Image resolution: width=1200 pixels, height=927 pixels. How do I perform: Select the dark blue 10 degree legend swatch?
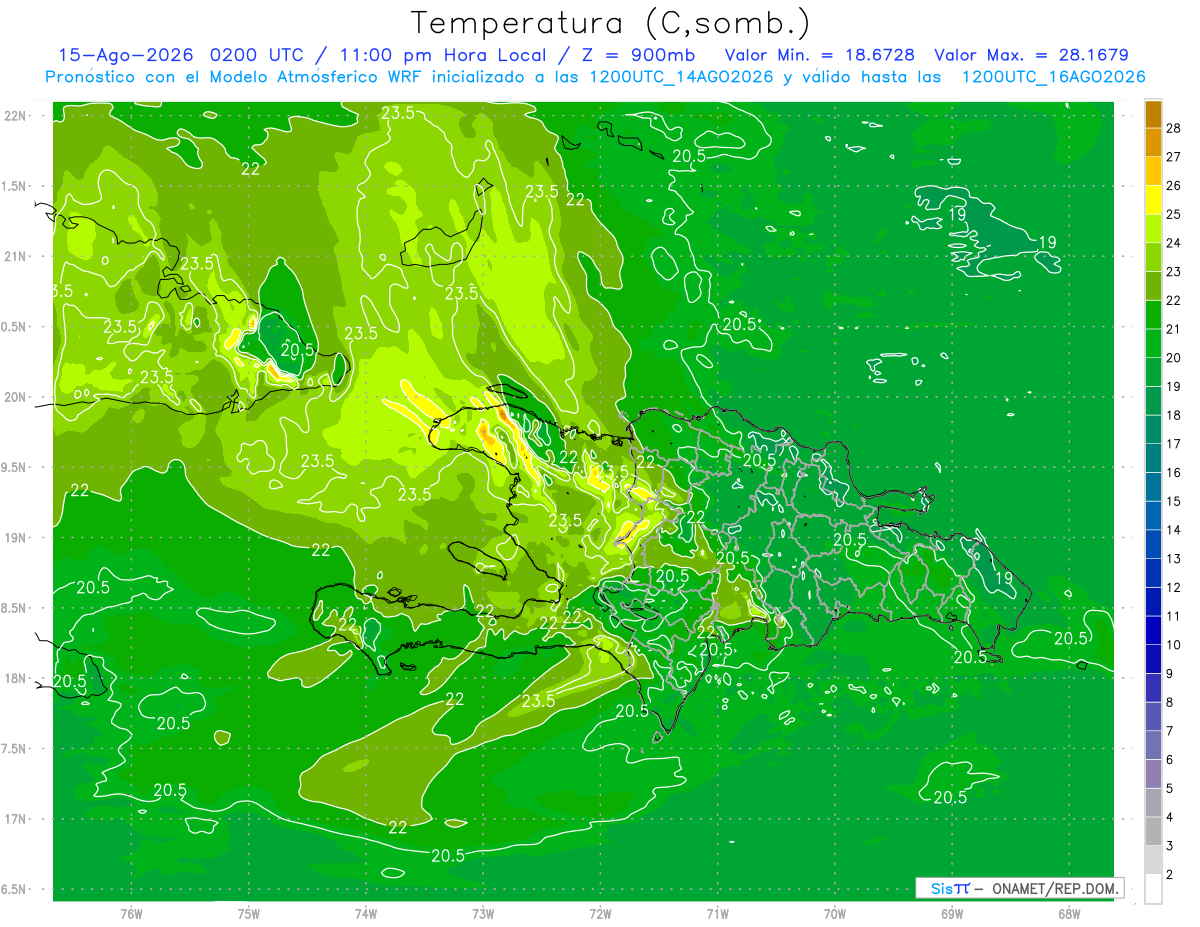[x=1153, y=631]
